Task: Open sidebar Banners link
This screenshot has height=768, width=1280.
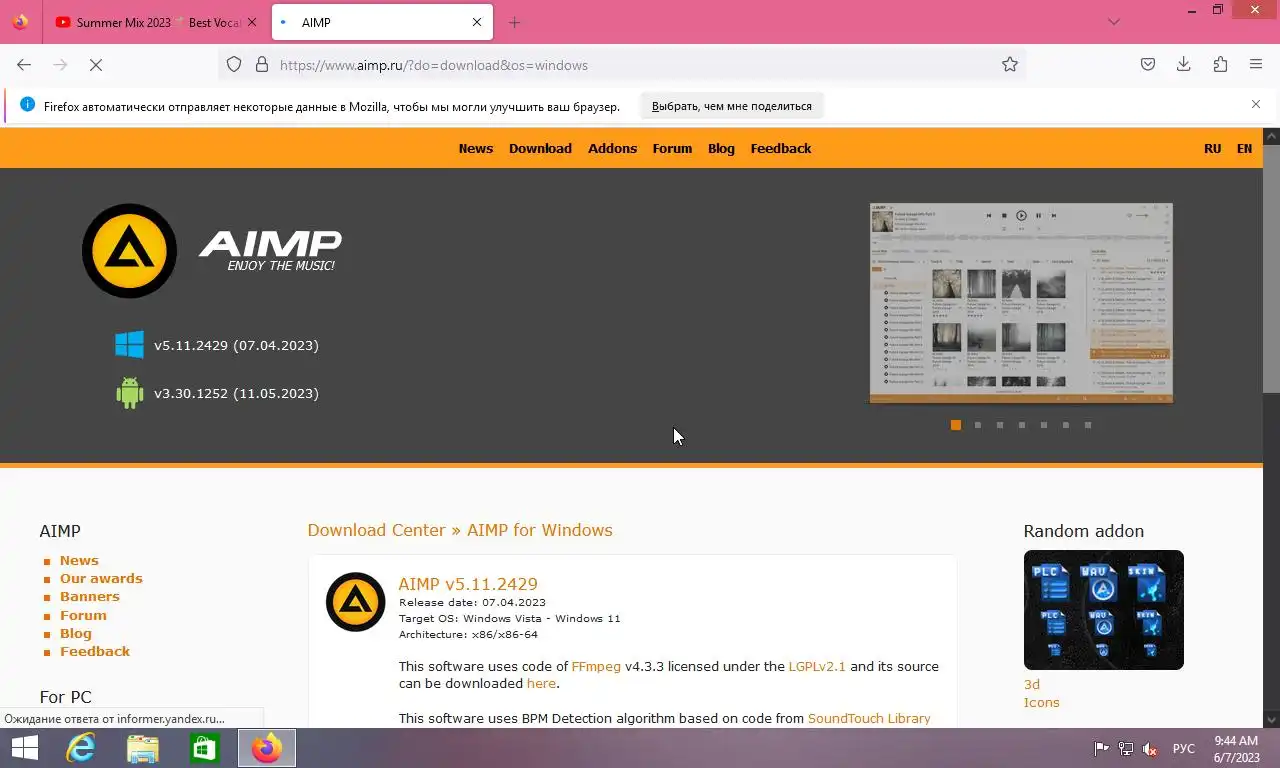Action: [x=90, y=597]
